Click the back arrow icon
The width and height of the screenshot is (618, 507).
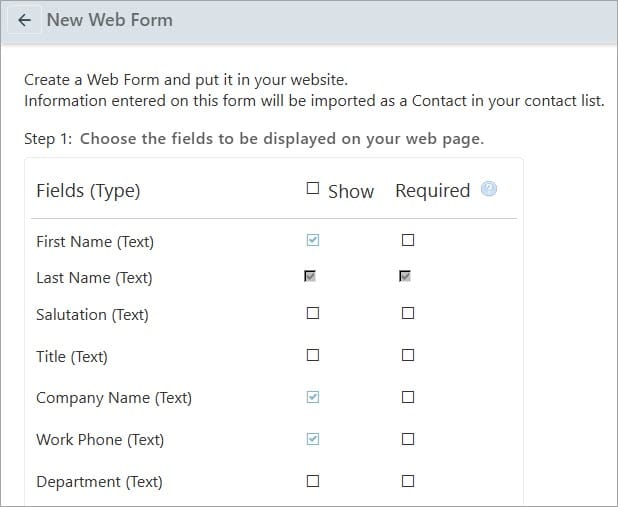pos(24,20)
